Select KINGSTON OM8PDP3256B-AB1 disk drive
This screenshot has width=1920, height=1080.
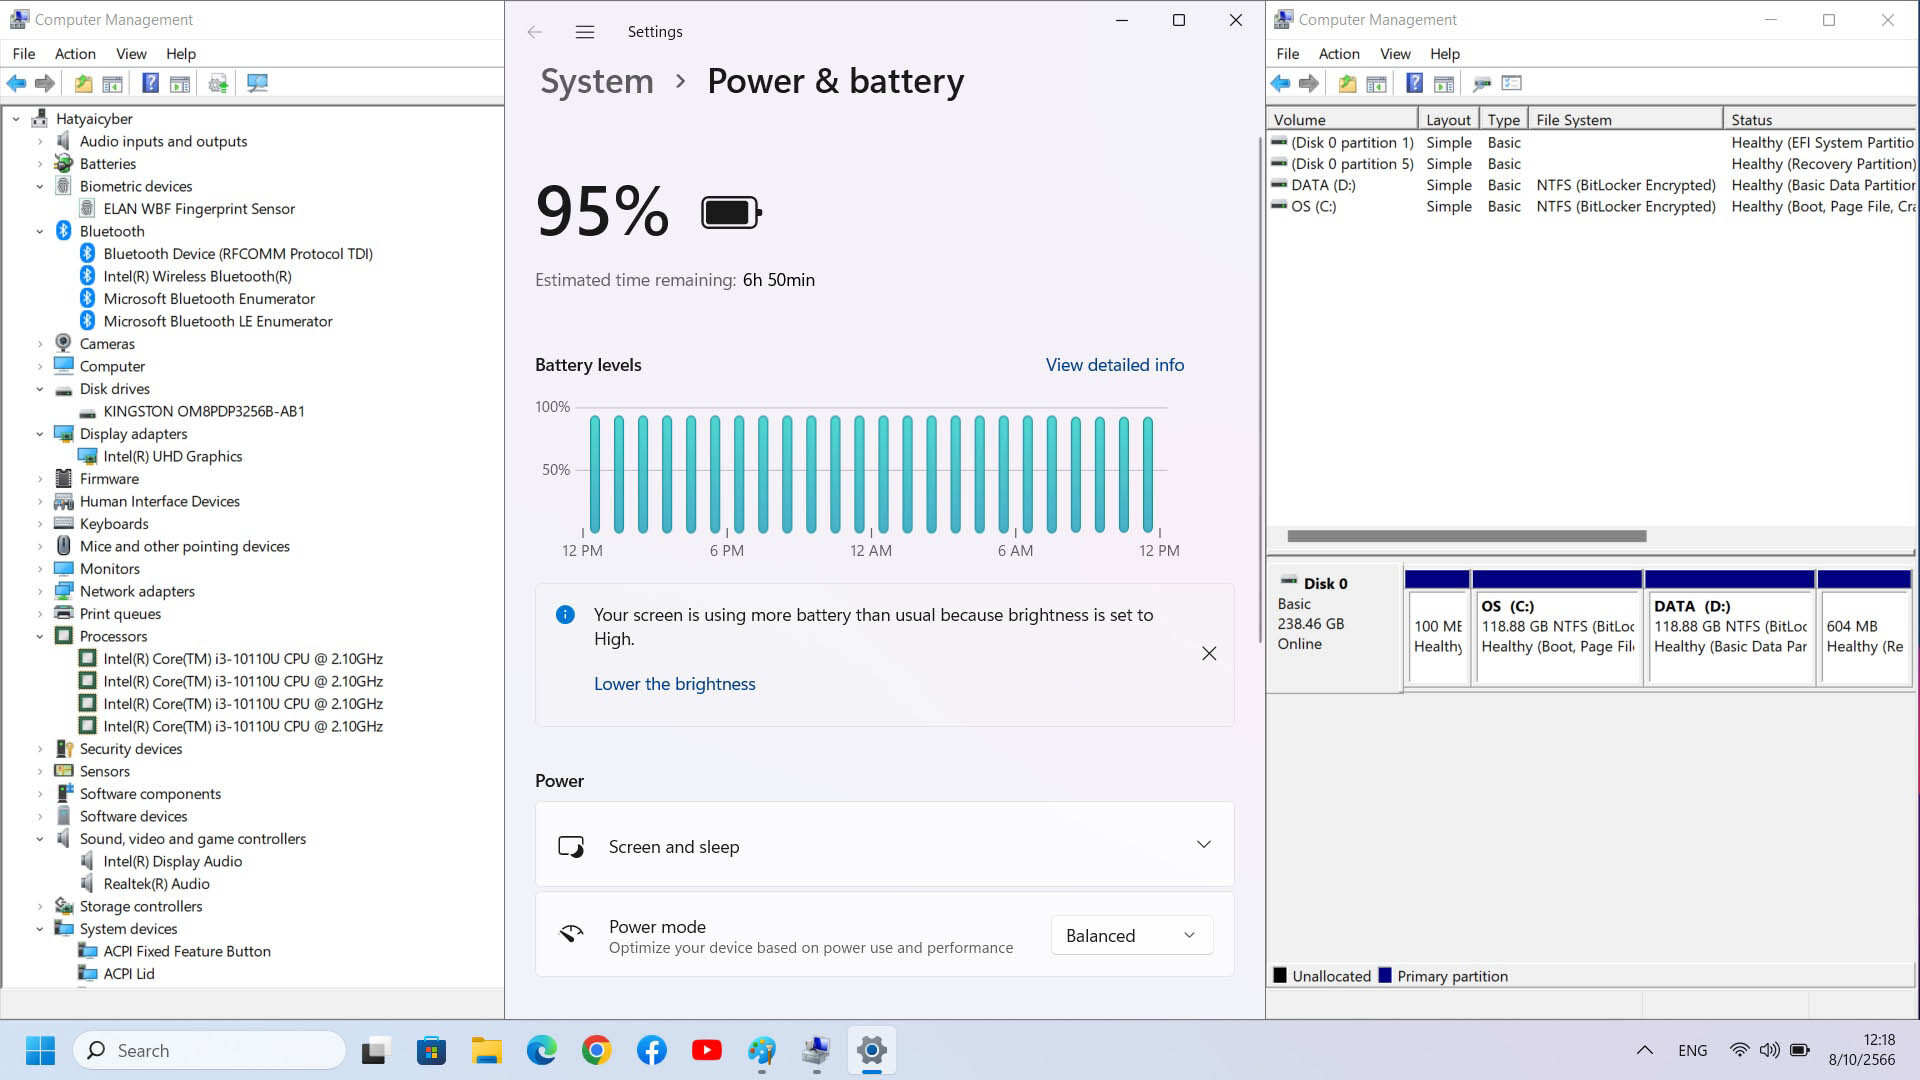coord(204,411)
